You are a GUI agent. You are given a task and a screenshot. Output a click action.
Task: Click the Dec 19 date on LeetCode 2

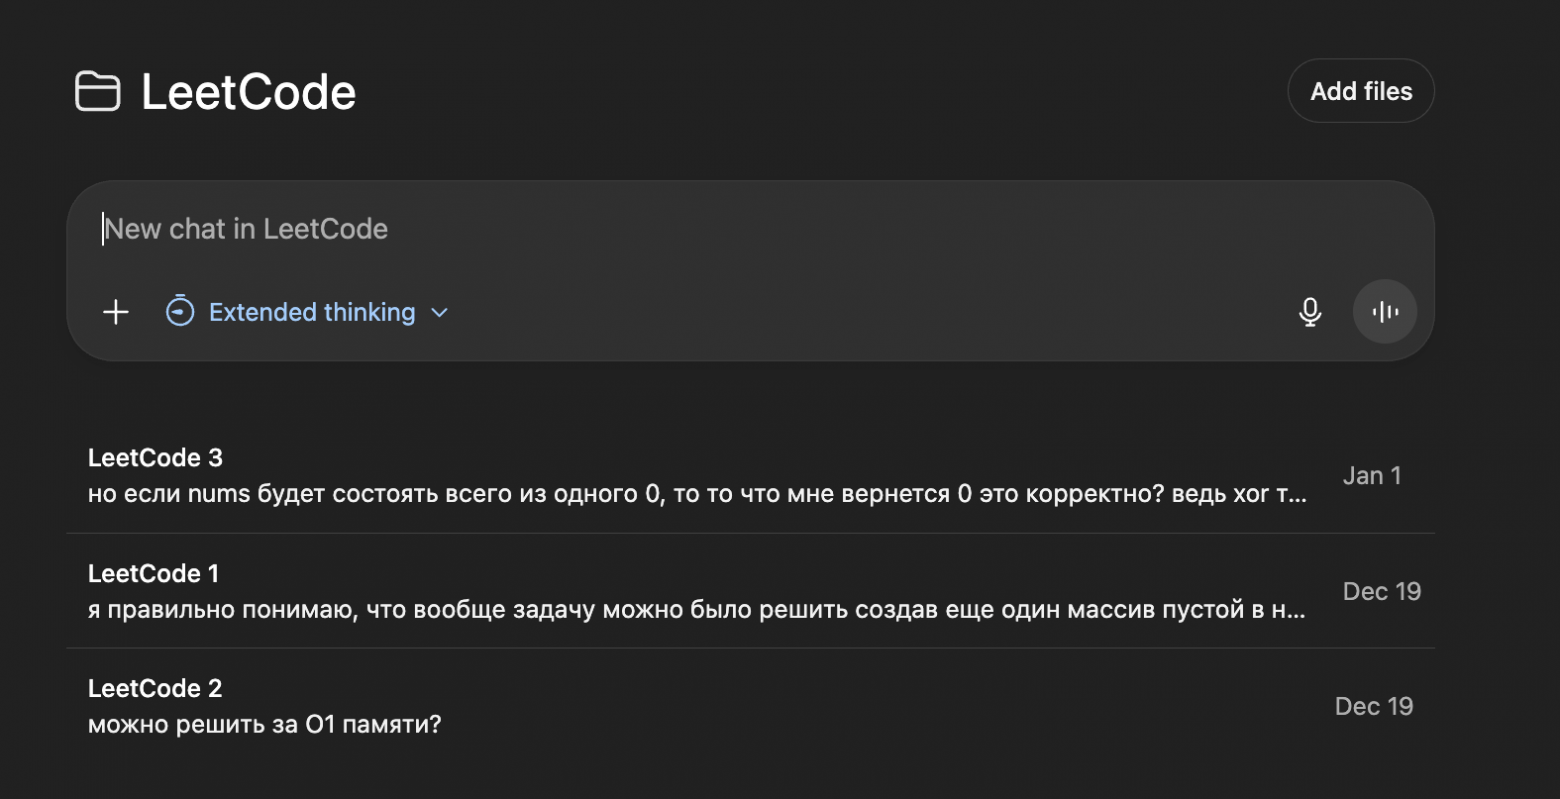[1373, 706]
